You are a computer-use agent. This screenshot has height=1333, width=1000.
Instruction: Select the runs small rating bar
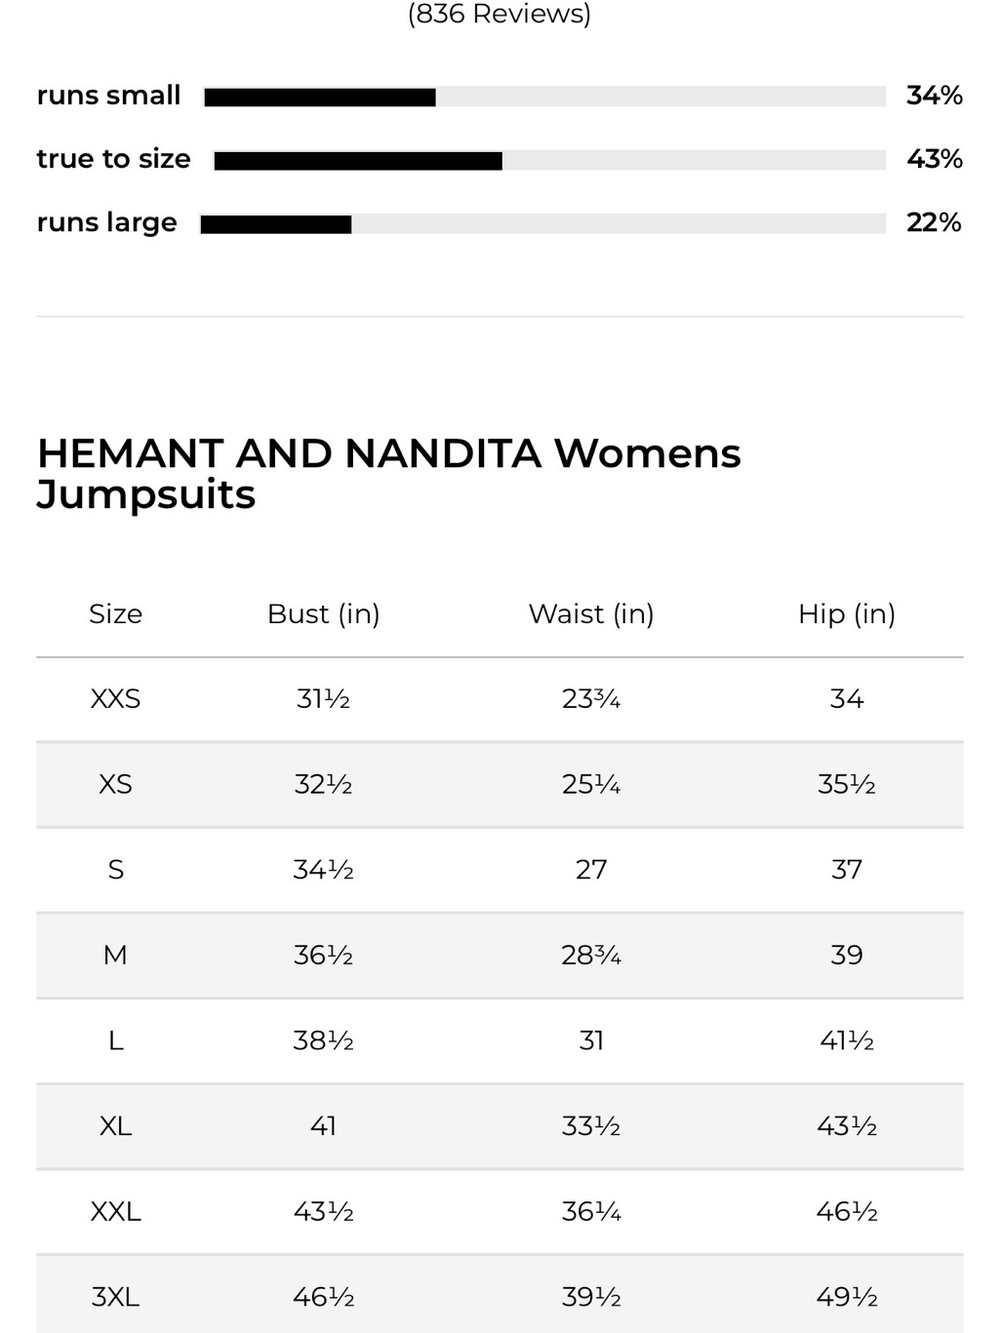click(545, 97)
